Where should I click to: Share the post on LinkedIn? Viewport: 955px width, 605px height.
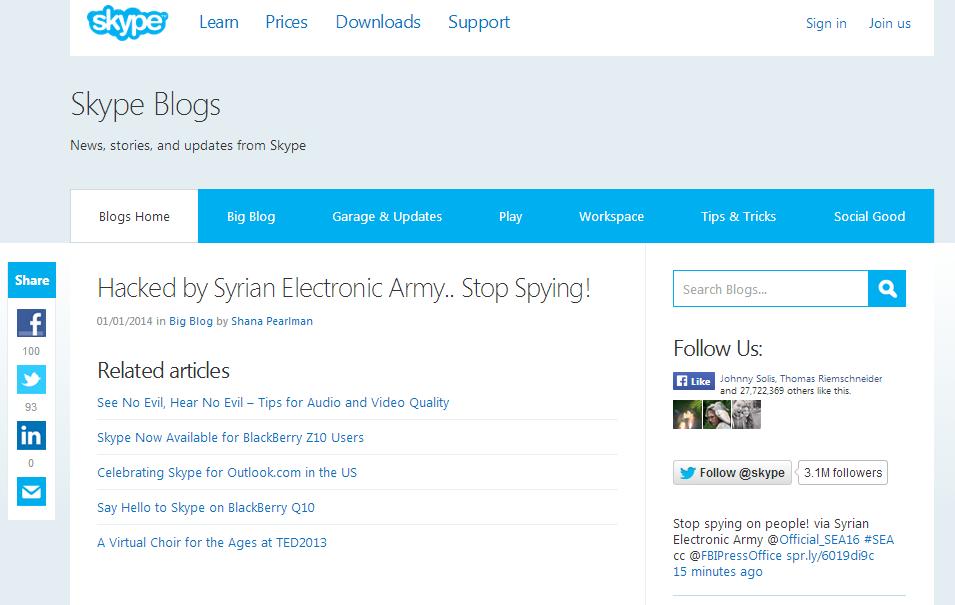click(x=31, y=436)
